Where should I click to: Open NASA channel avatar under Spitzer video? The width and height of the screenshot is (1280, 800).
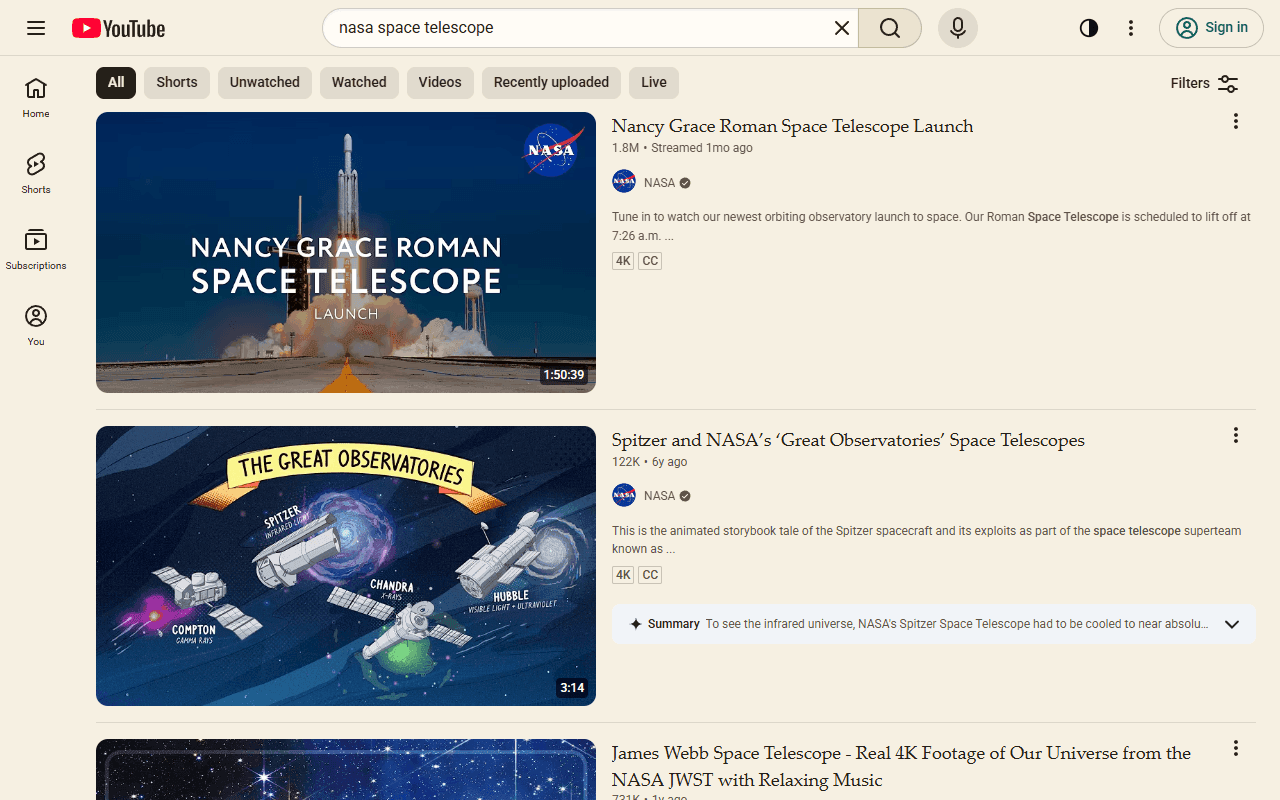pos(624,496)
